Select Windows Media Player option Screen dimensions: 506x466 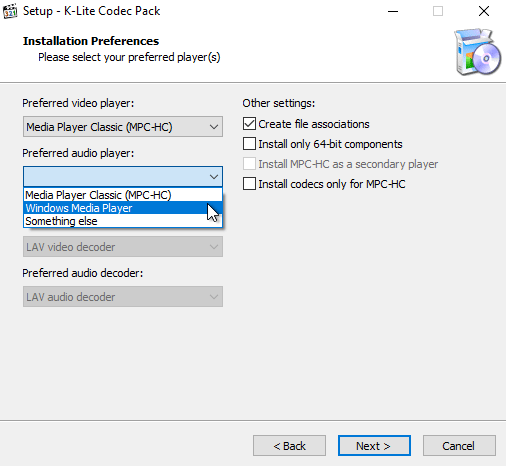pyautogui.click(x=123, y=208)
